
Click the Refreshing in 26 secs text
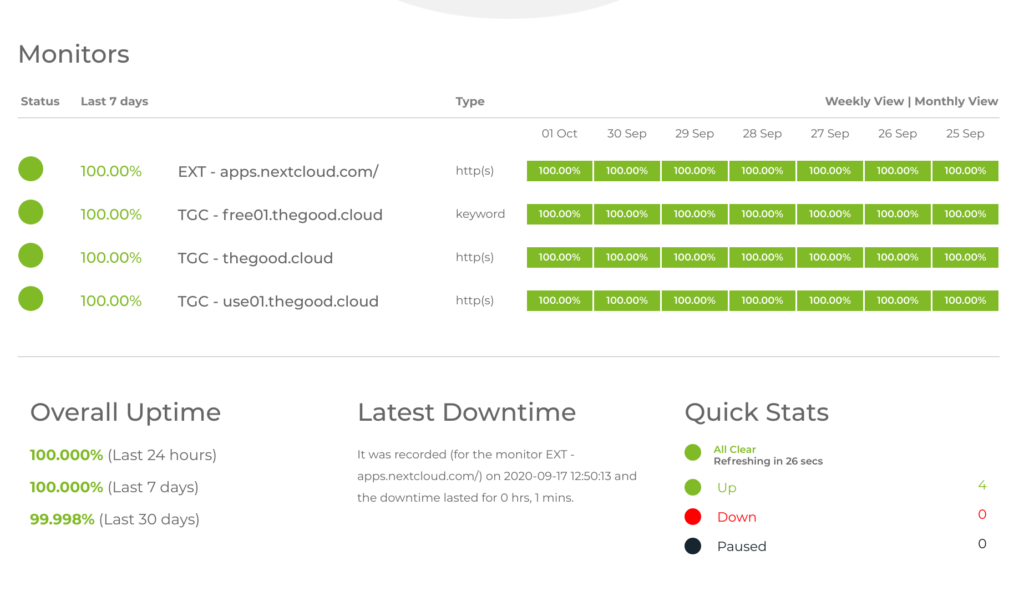click(x=768, y=461)
